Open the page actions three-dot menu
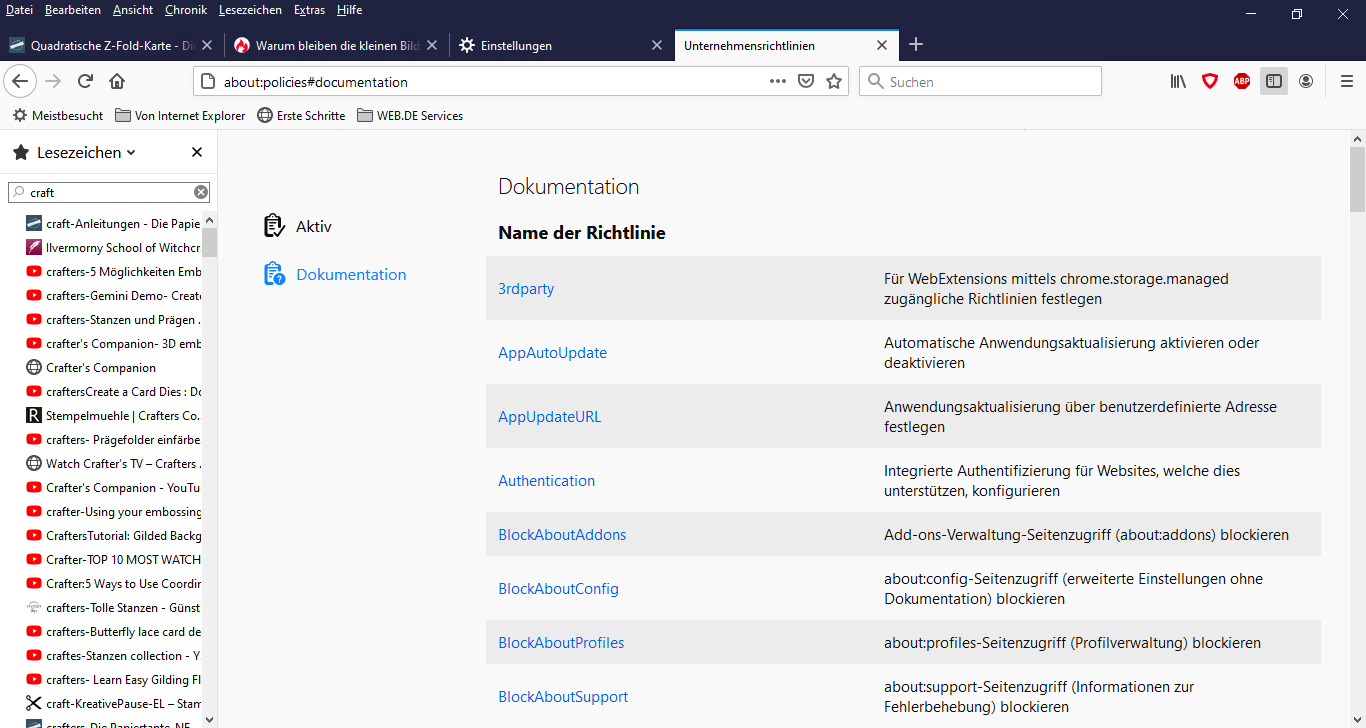 [x=778, y=82]
